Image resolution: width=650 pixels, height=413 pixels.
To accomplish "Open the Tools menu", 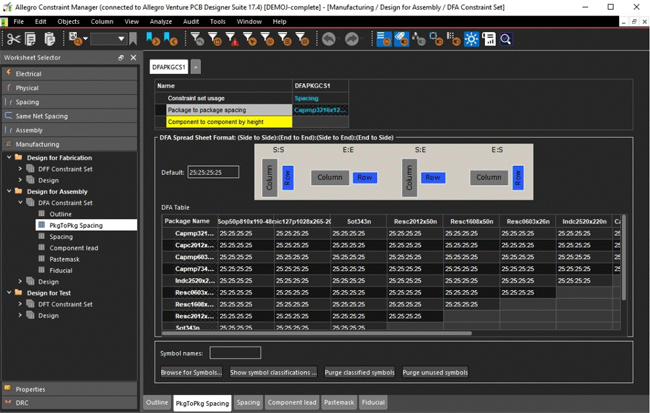I will pyautogui.click(x=218, y=22).
